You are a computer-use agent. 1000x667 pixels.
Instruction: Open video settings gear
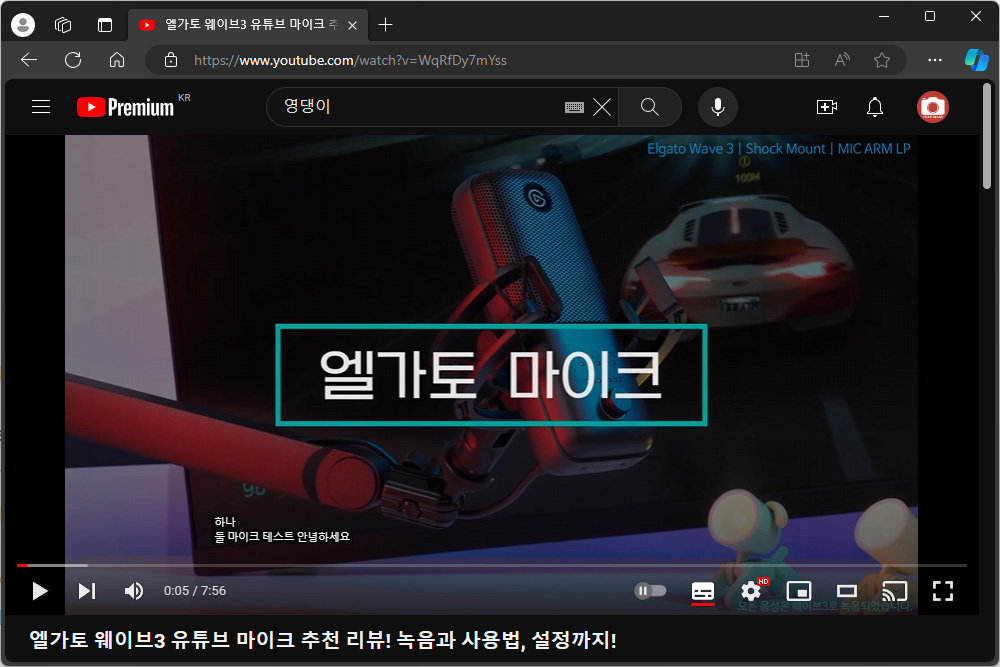click(x=751, y=591)
